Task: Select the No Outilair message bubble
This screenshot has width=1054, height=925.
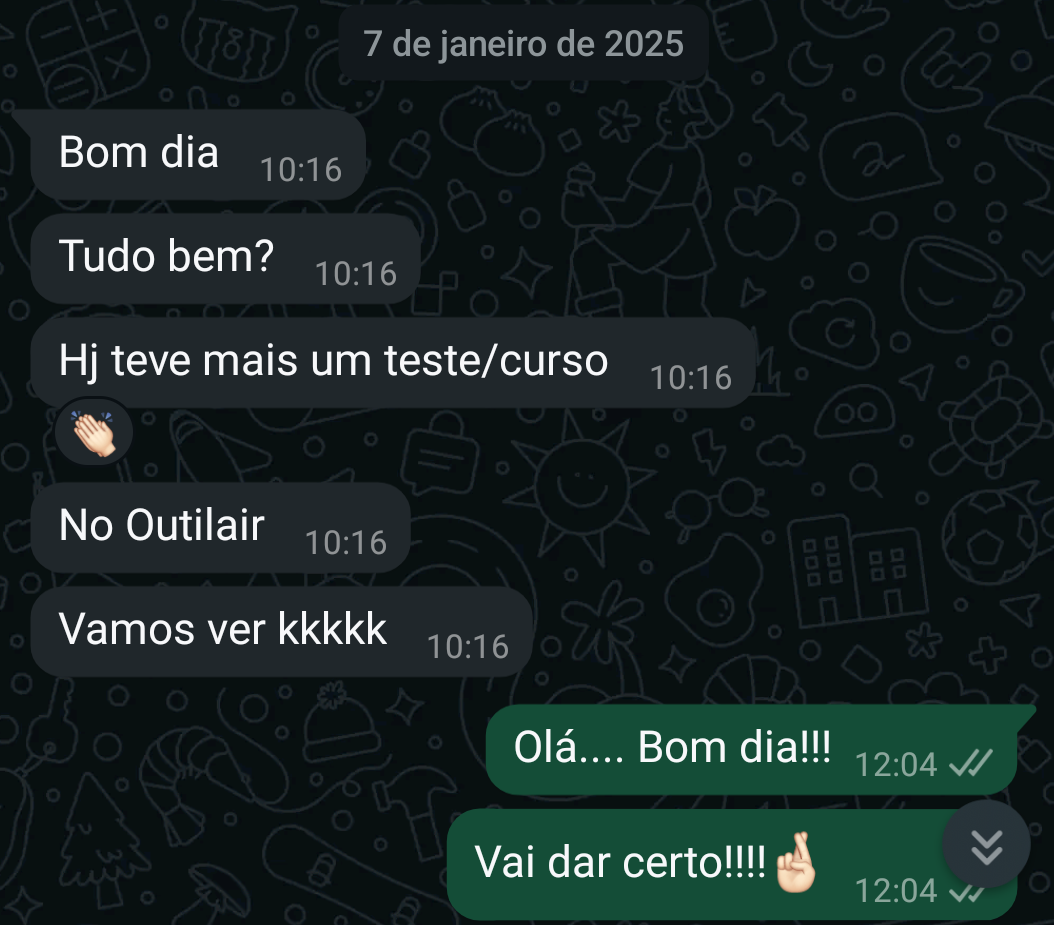Action: [220, 528]
